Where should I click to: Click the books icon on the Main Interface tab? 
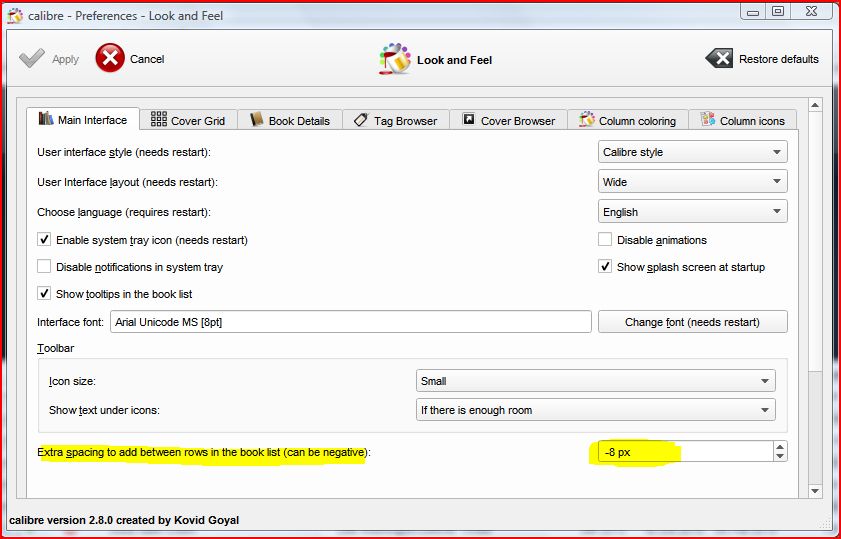(x=46, y=119)
